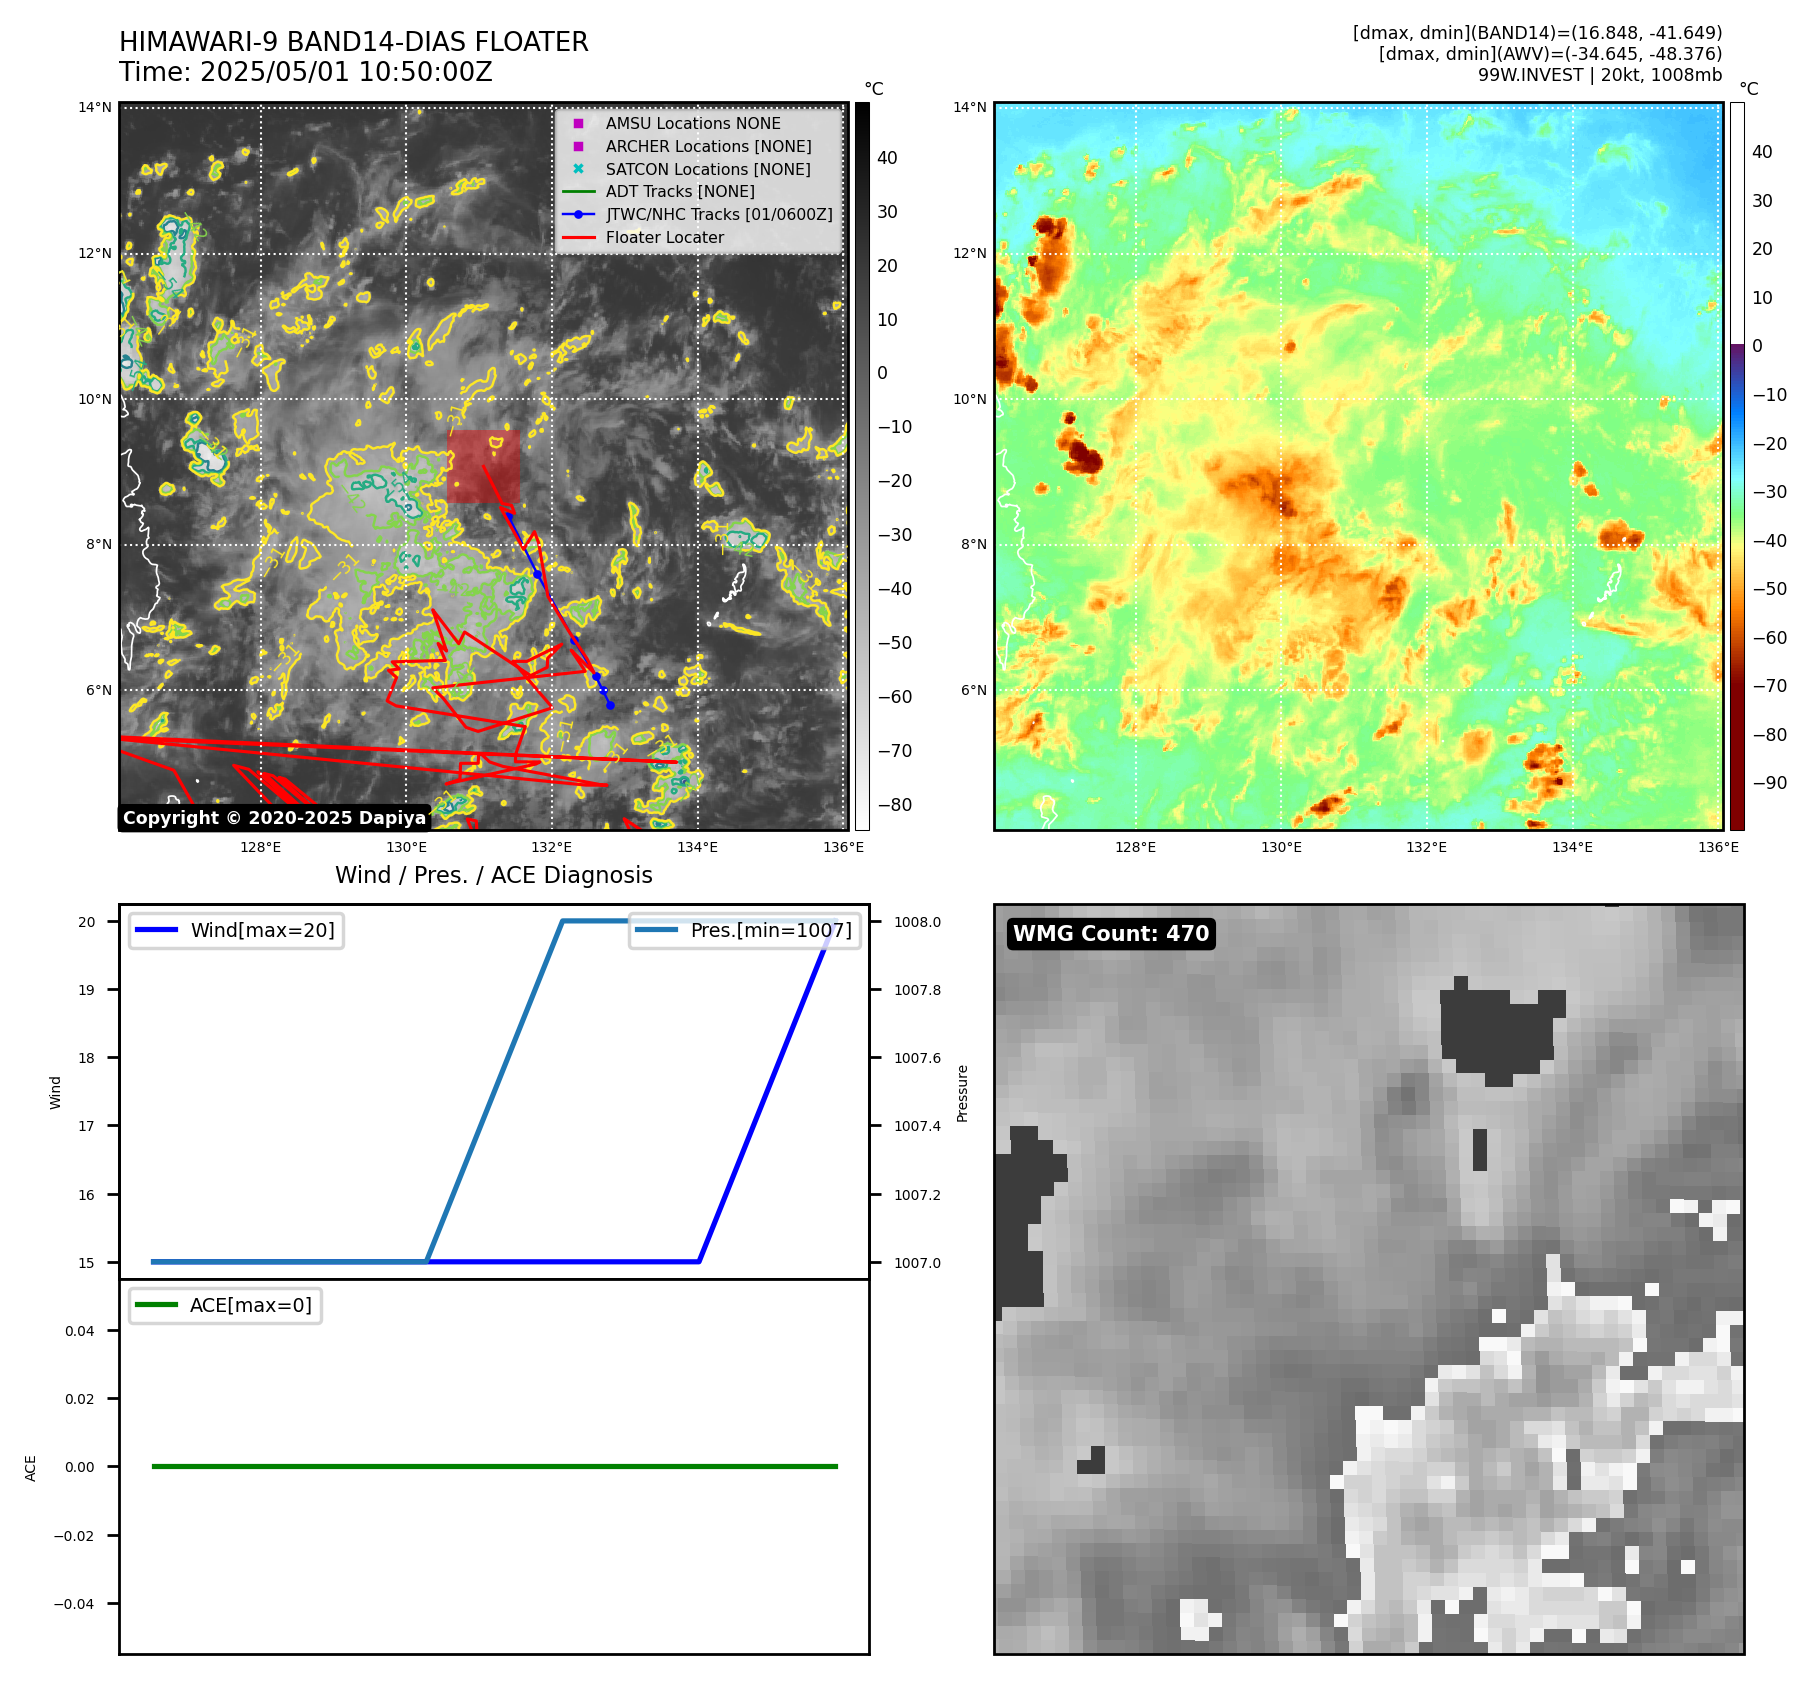Image resolution: width=1813 pixels, height=1691 pixels.
Task: Click the 134°E longitude label on right map
Action: (x=1572, y=847)
